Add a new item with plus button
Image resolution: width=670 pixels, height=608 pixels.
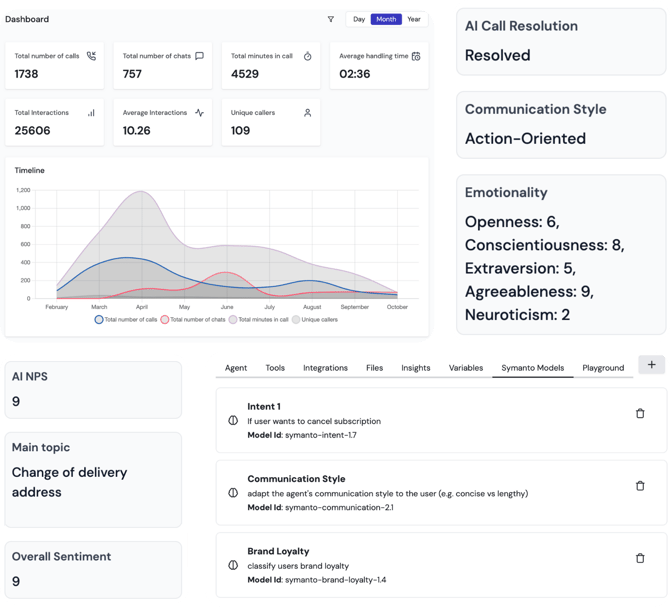click(x=652, y=365)
